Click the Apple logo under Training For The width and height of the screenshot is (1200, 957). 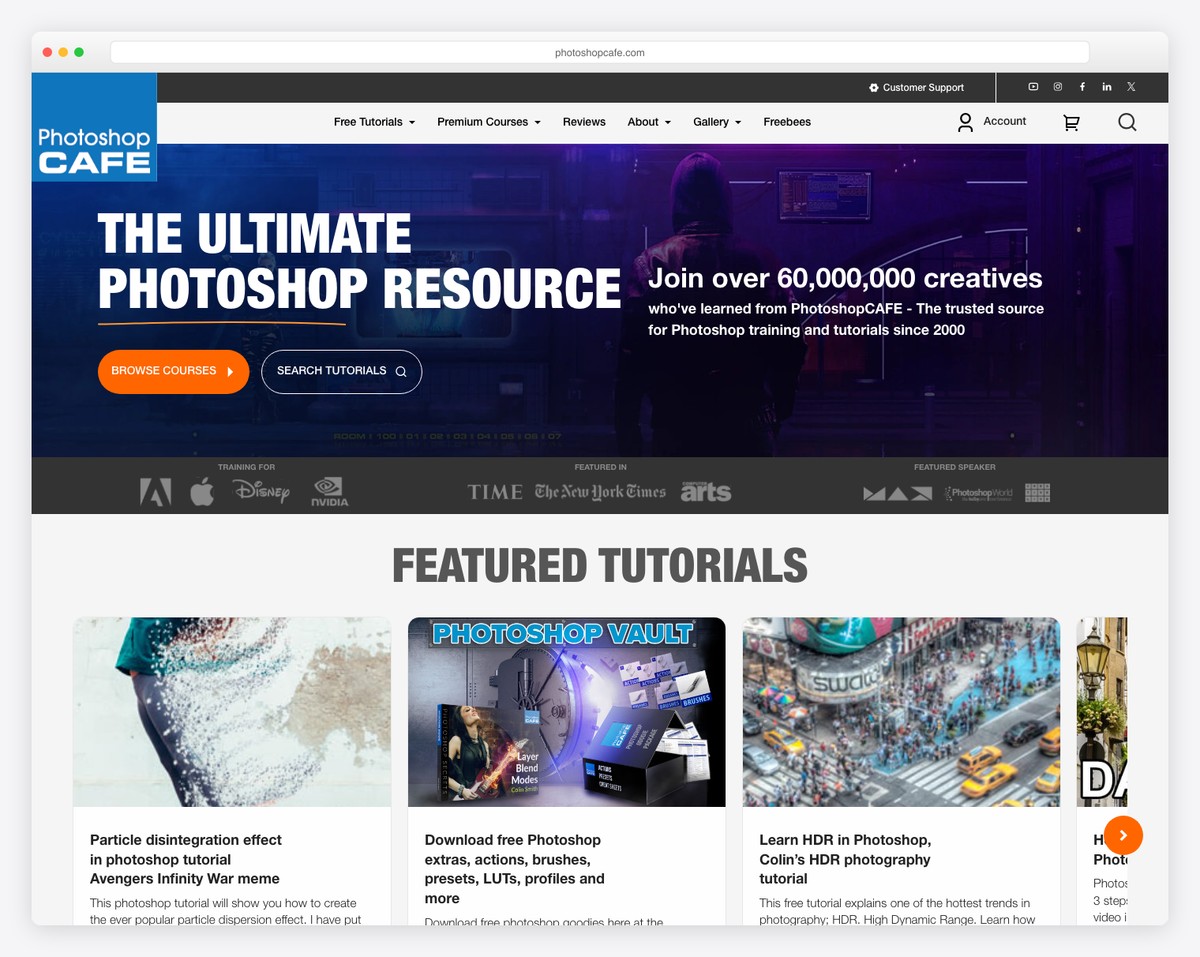click(202, 491)
